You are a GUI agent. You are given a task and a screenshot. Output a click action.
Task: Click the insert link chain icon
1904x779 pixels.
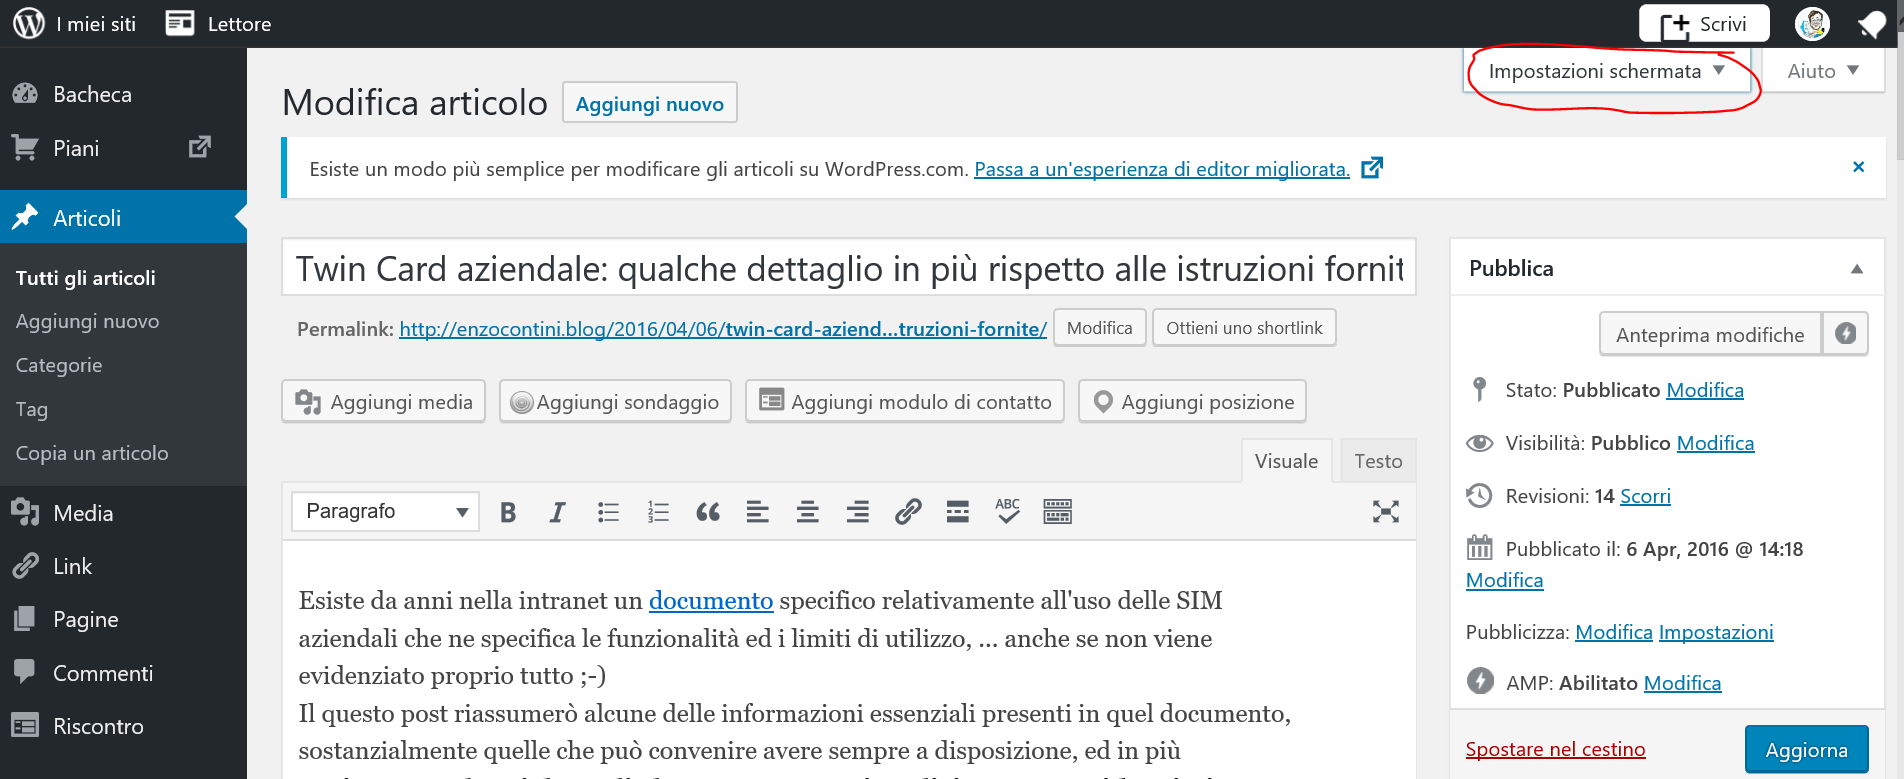point(908,513)
